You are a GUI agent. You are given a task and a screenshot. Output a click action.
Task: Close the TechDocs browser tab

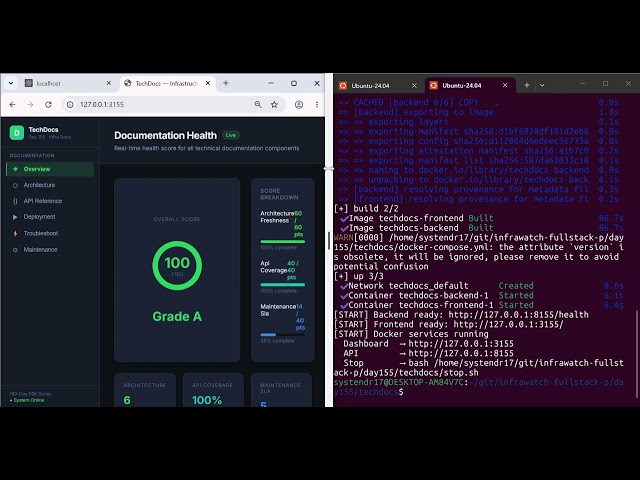(208, 83)
